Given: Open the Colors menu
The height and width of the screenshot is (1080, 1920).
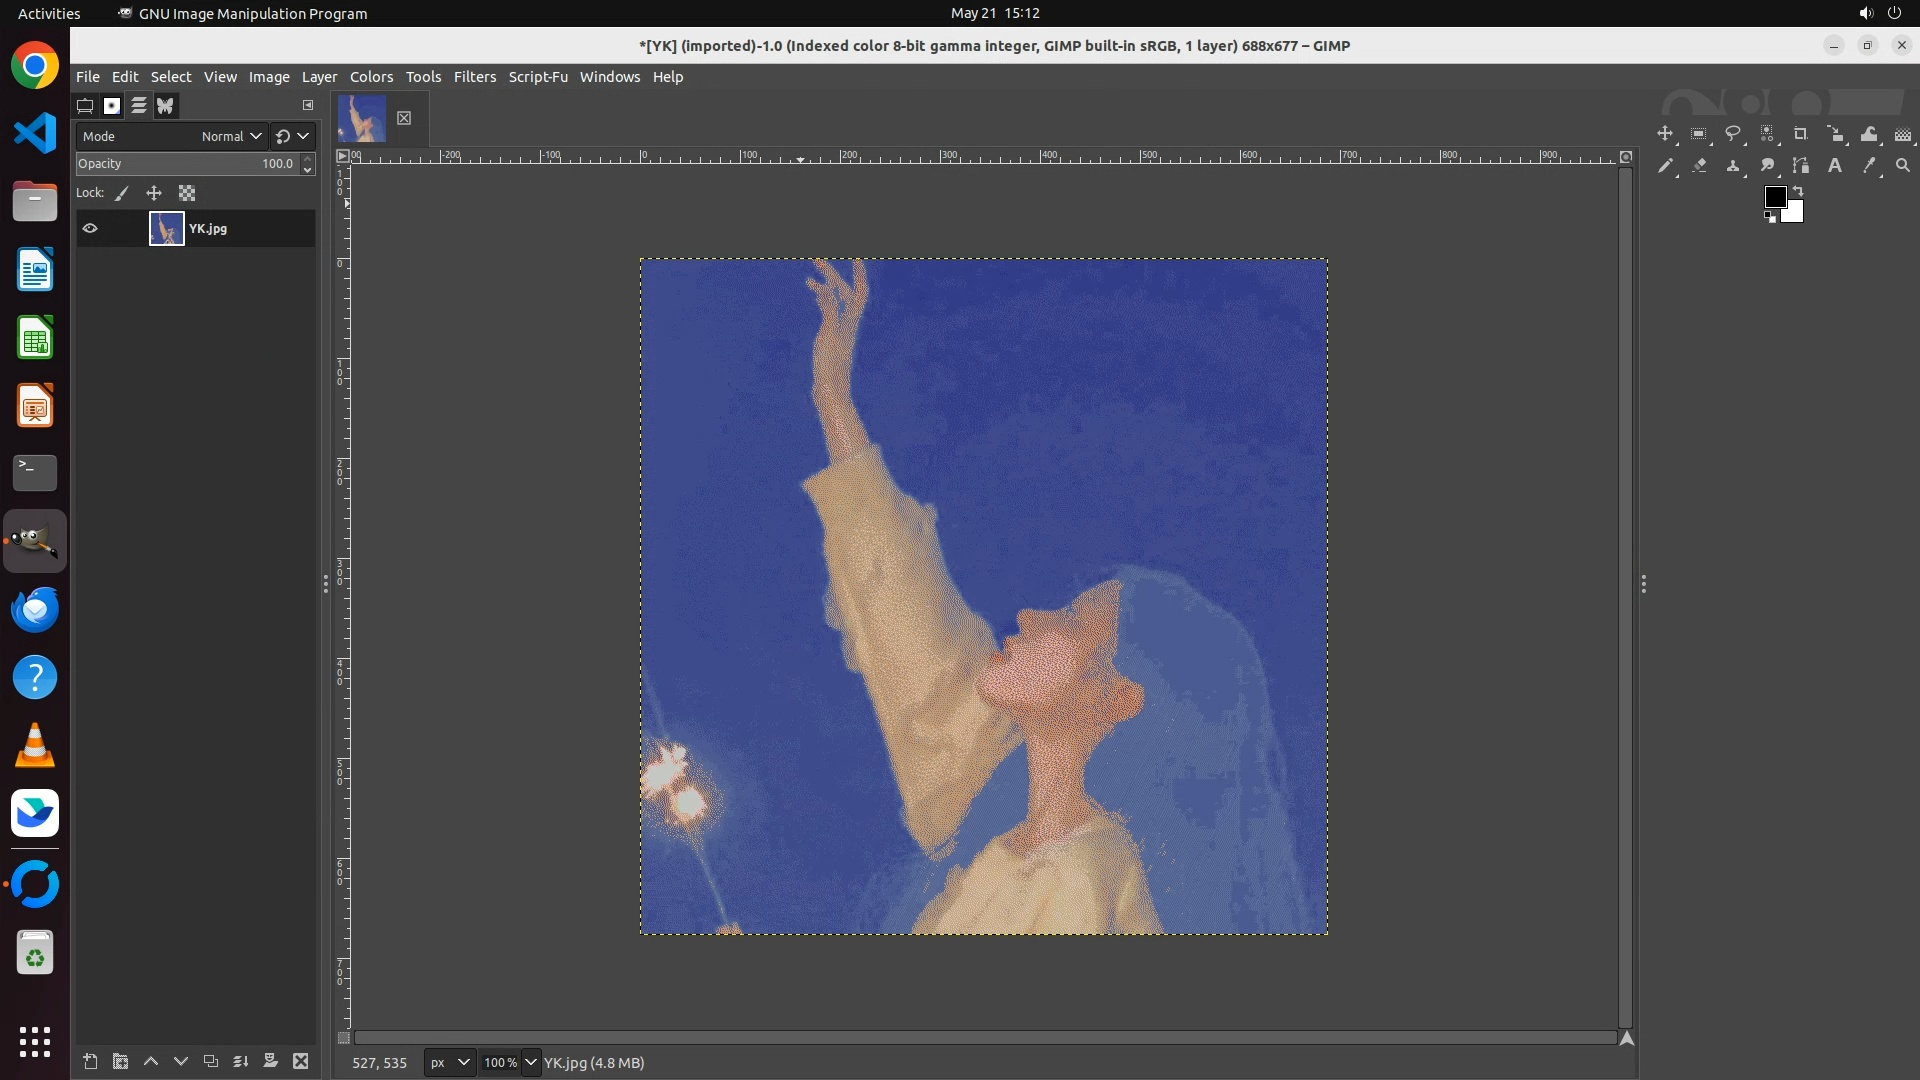Looking at the screenshot, I should click(371, 77).
